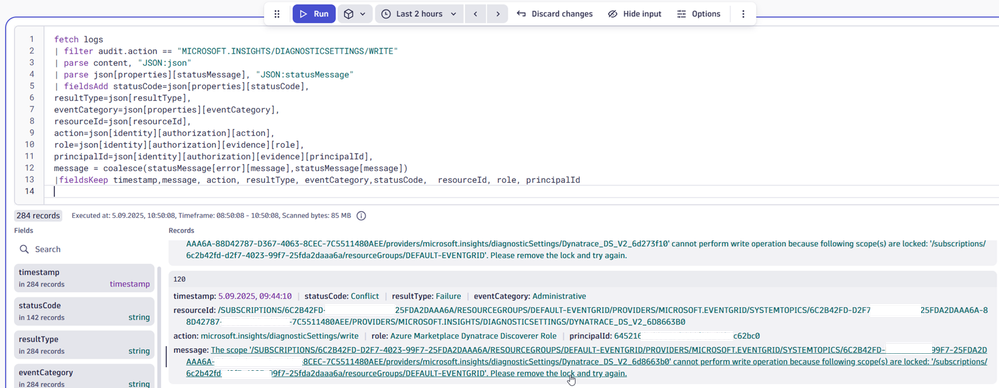Select the eventCategory field in Fields list
The height and width of the screenshot is (388, 999).
point(85,378)
